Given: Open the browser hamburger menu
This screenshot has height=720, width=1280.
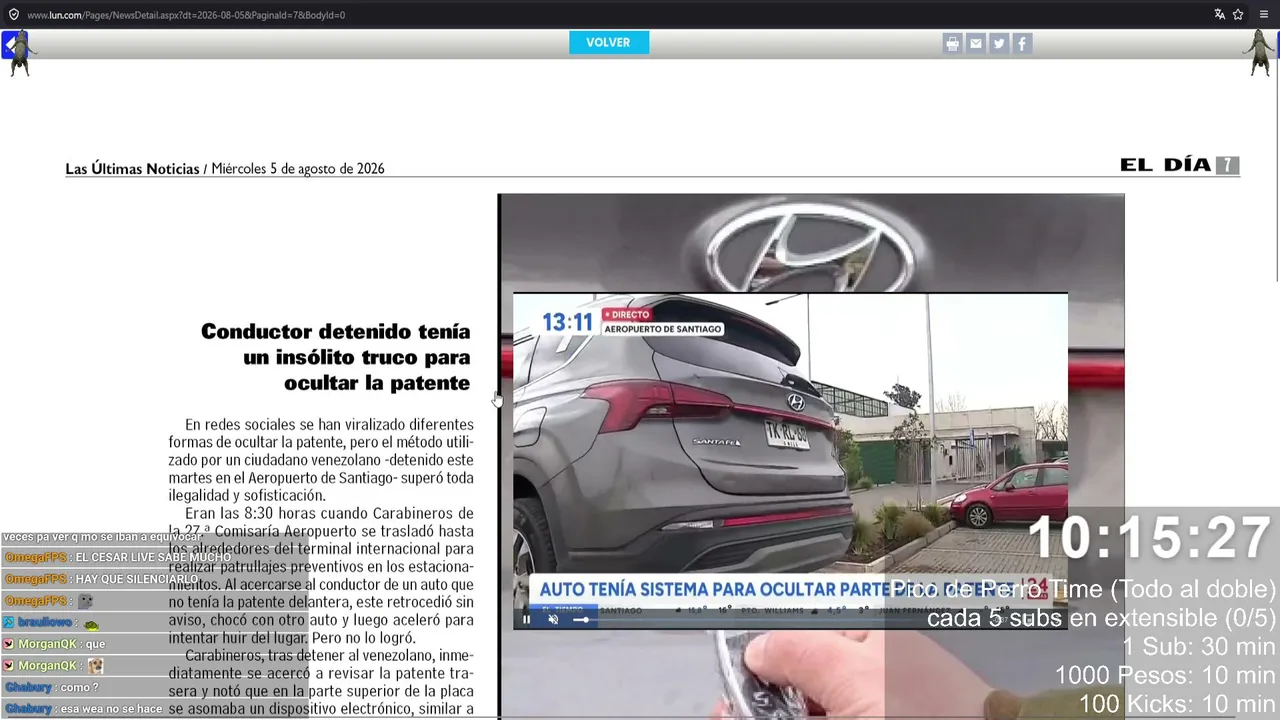Looking at the screenshot, I should click(1264, 14).
